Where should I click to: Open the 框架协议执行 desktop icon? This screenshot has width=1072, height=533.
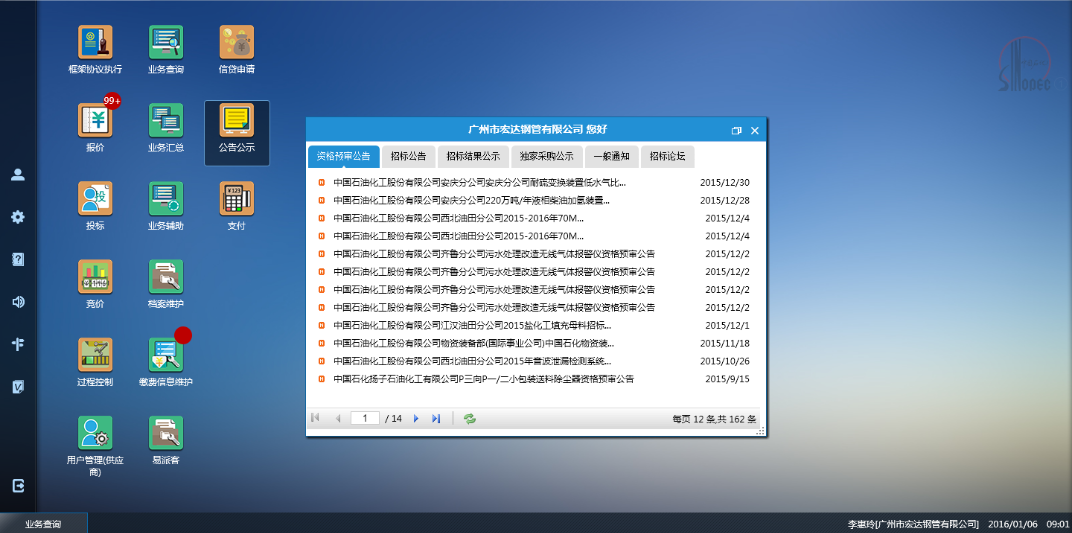(x=95, y=43)
